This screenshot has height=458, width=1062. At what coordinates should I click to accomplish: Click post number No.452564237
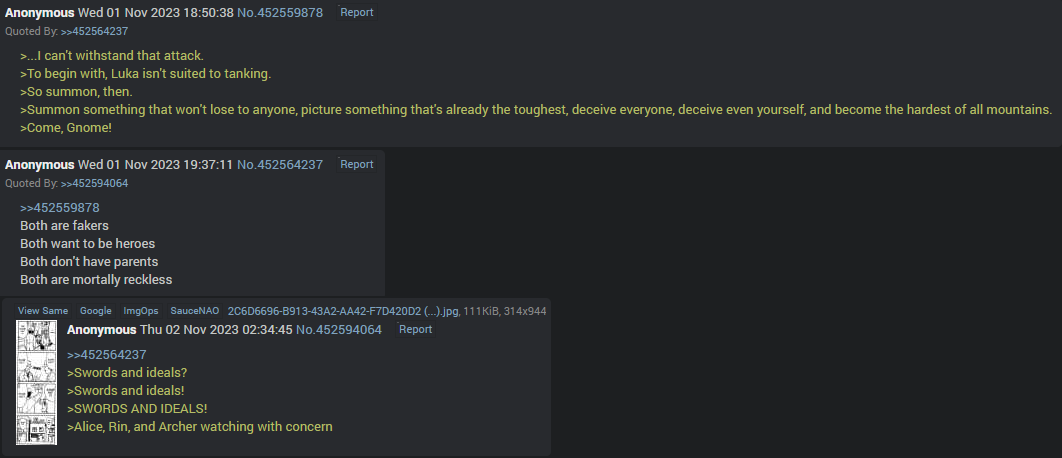tap(280, 164)
